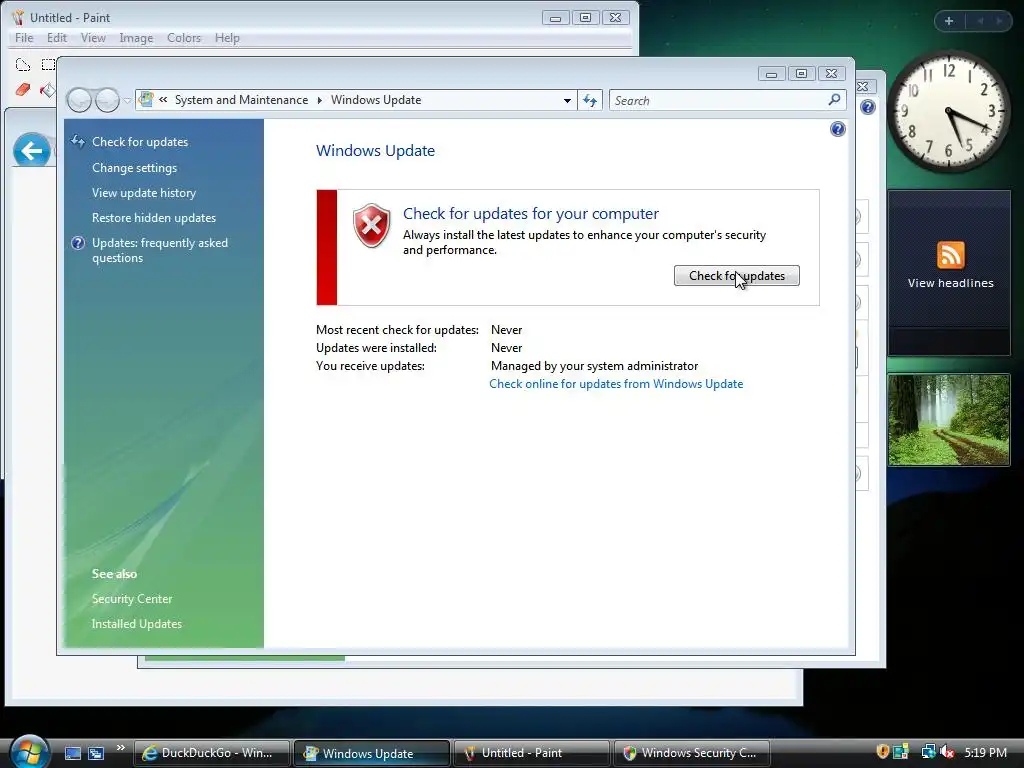Click the 5:19 PM taskbar clock
The height and width of the screenshot is (768, 1024).
[985, 752]
